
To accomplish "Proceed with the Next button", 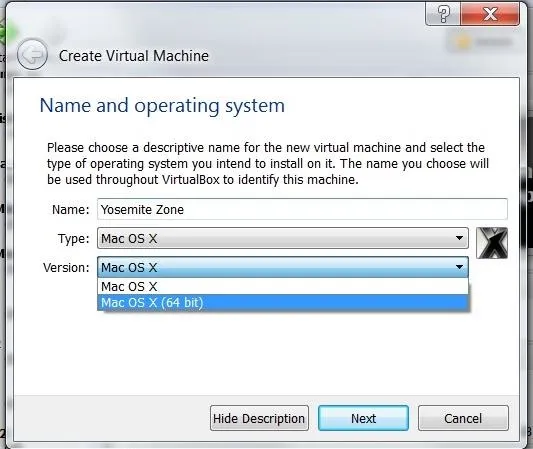I will point(363,418).
